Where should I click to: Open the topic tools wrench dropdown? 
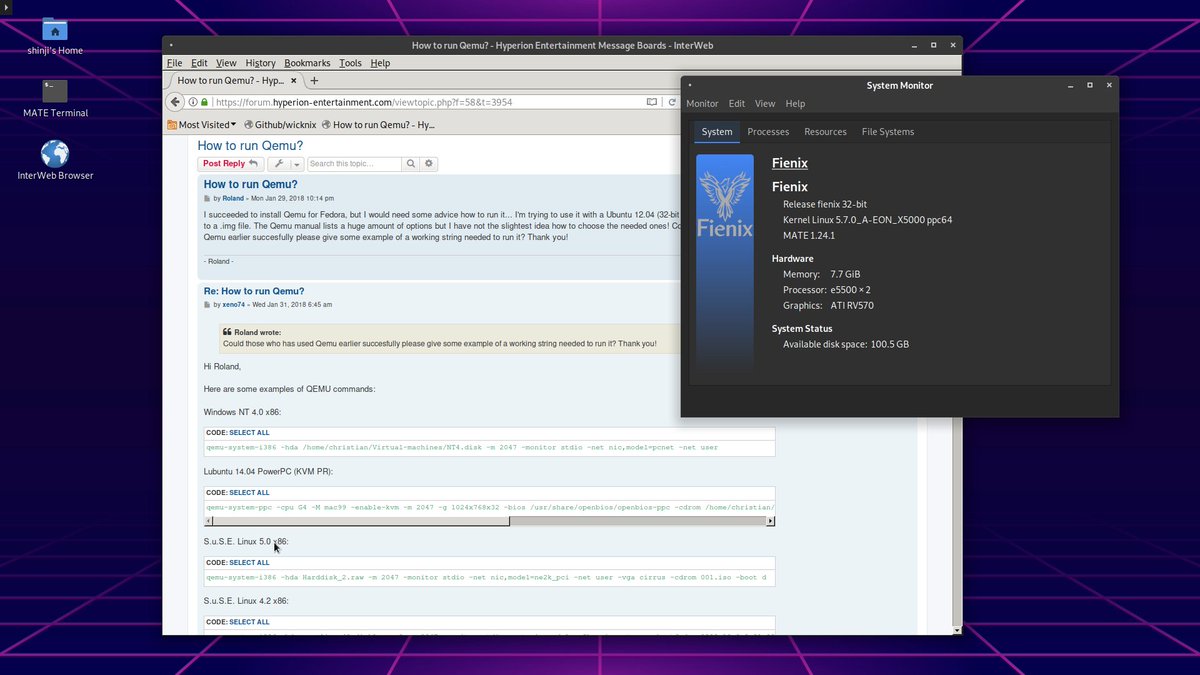click(x=286, y=164)
